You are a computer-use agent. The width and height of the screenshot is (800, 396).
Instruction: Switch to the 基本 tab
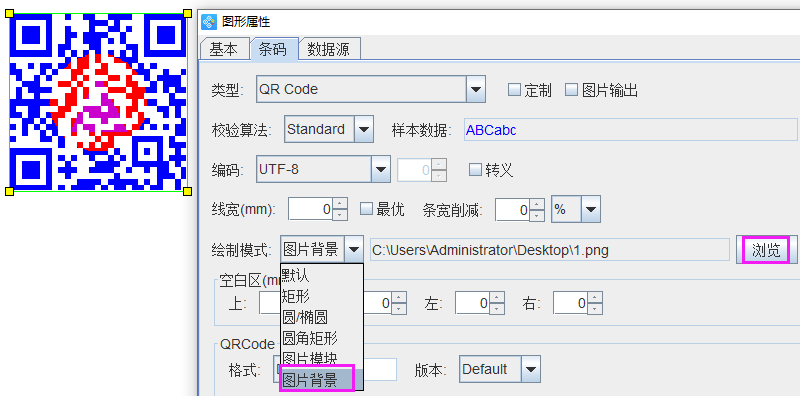pyautogui.click(x=224, y=50)
